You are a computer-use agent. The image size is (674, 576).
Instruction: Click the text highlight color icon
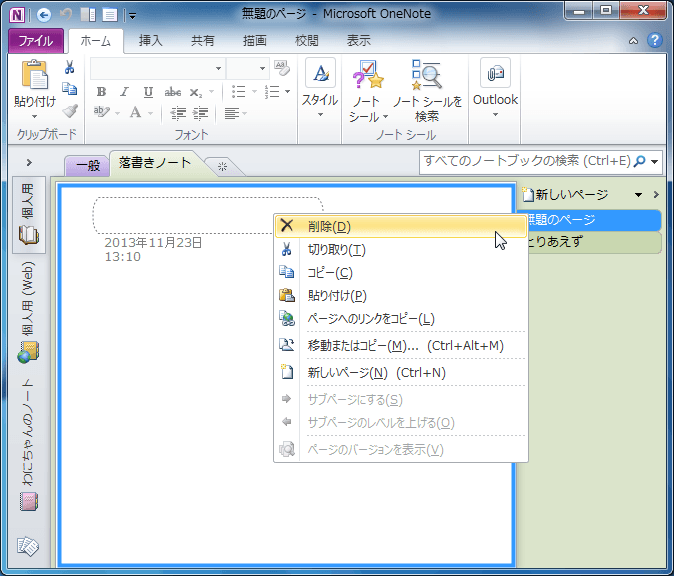[x=101, y=112]
